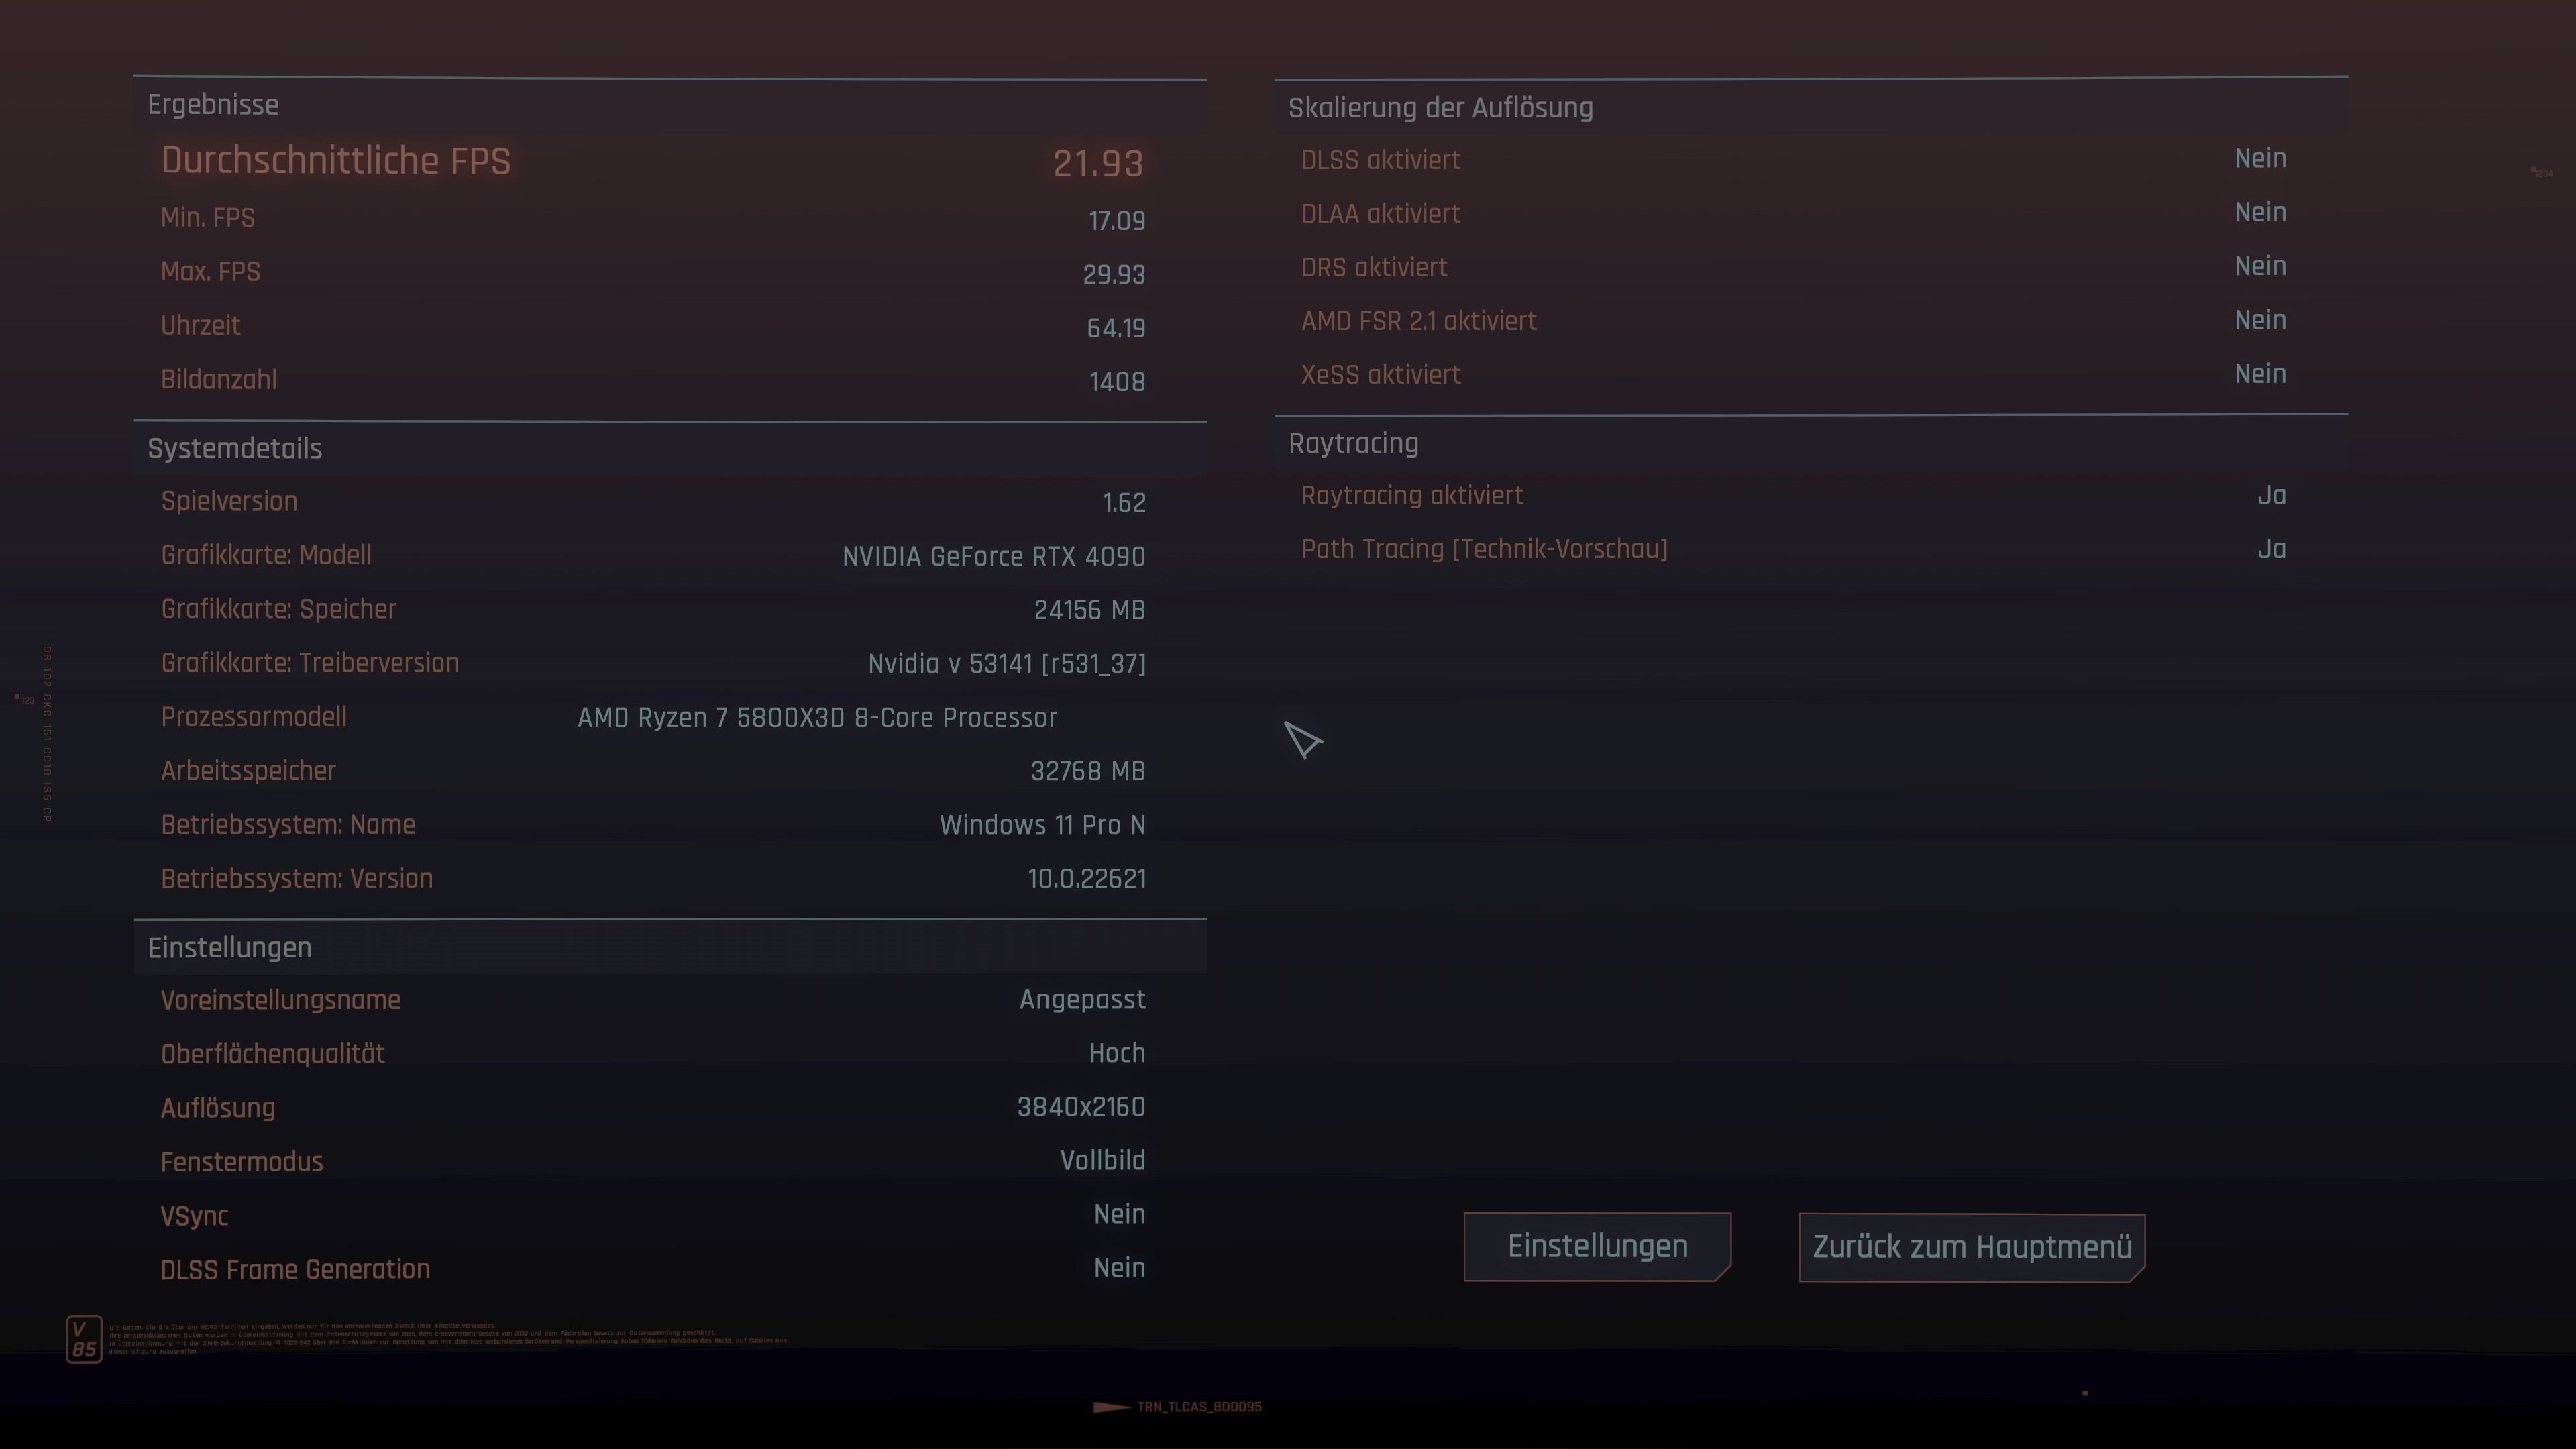The image size is (2576, 1449).
Task: Click the AMD FSR 2.1 aktiviert label
Action: (1418, 321)
